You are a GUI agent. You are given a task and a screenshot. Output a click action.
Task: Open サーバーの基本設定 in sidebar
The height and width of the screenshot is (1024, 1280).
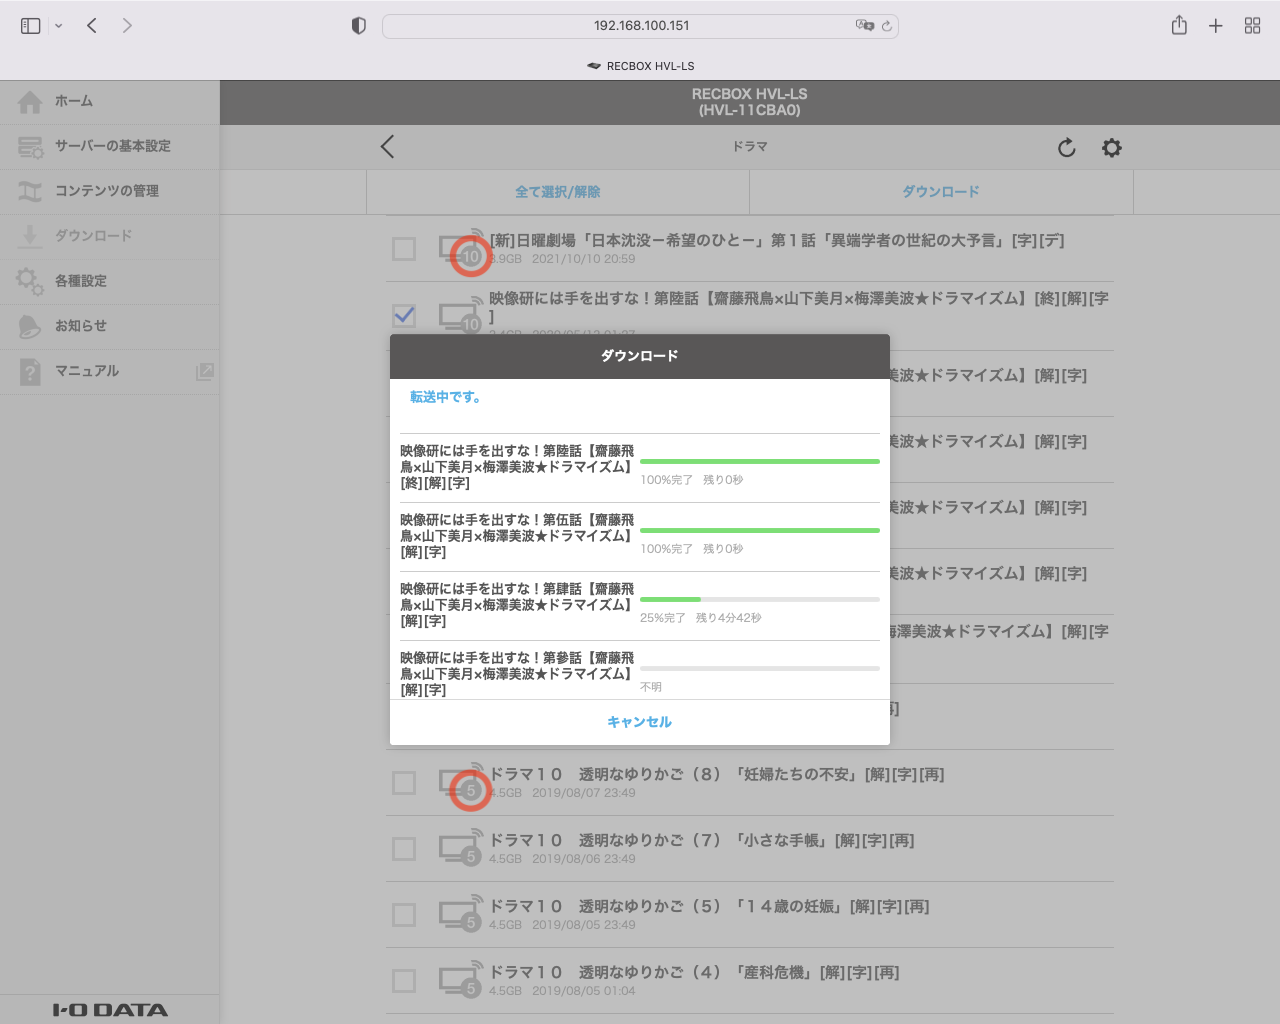click(x=110, y=146)
